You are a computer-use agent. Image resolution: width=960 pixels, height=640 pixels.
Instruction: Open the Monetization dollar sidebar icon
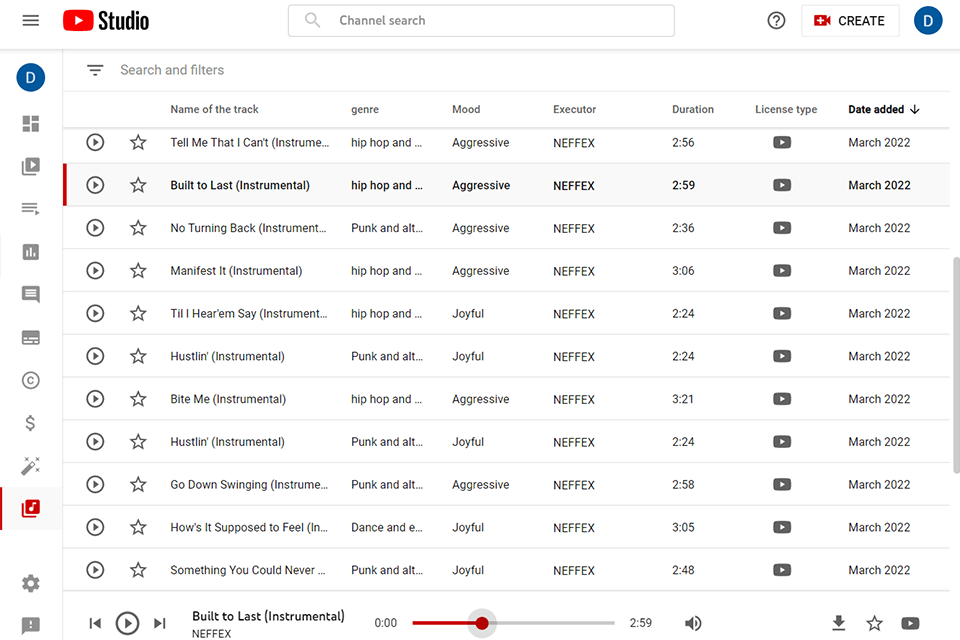coord(31,423)
